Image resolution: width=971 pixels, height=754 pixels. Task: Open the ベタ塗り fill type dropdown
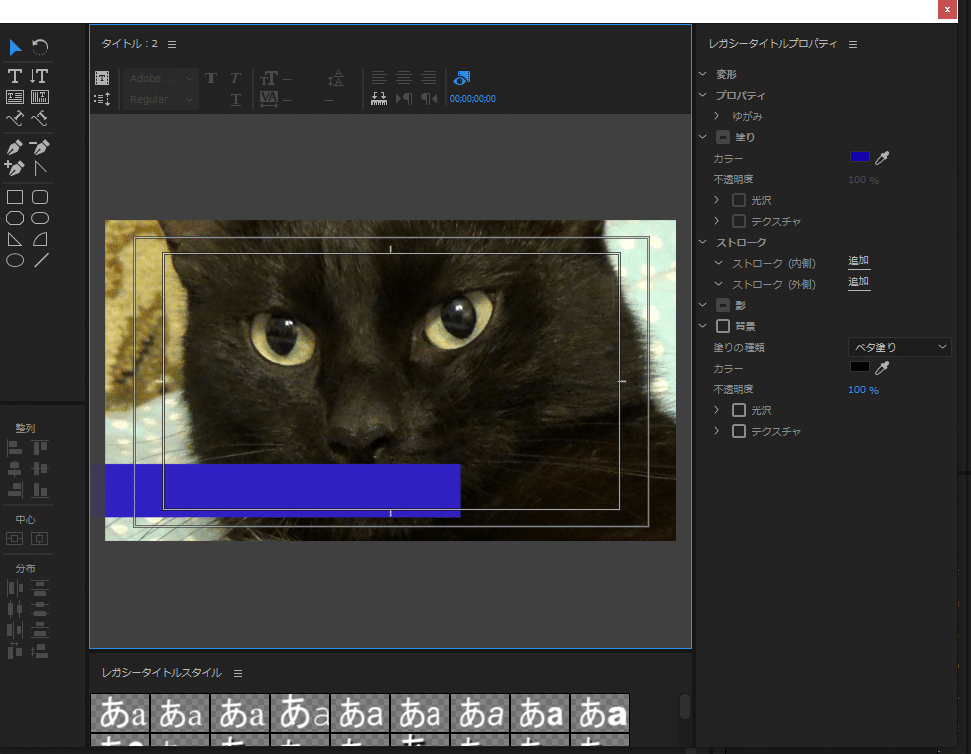tap(899, 347)
